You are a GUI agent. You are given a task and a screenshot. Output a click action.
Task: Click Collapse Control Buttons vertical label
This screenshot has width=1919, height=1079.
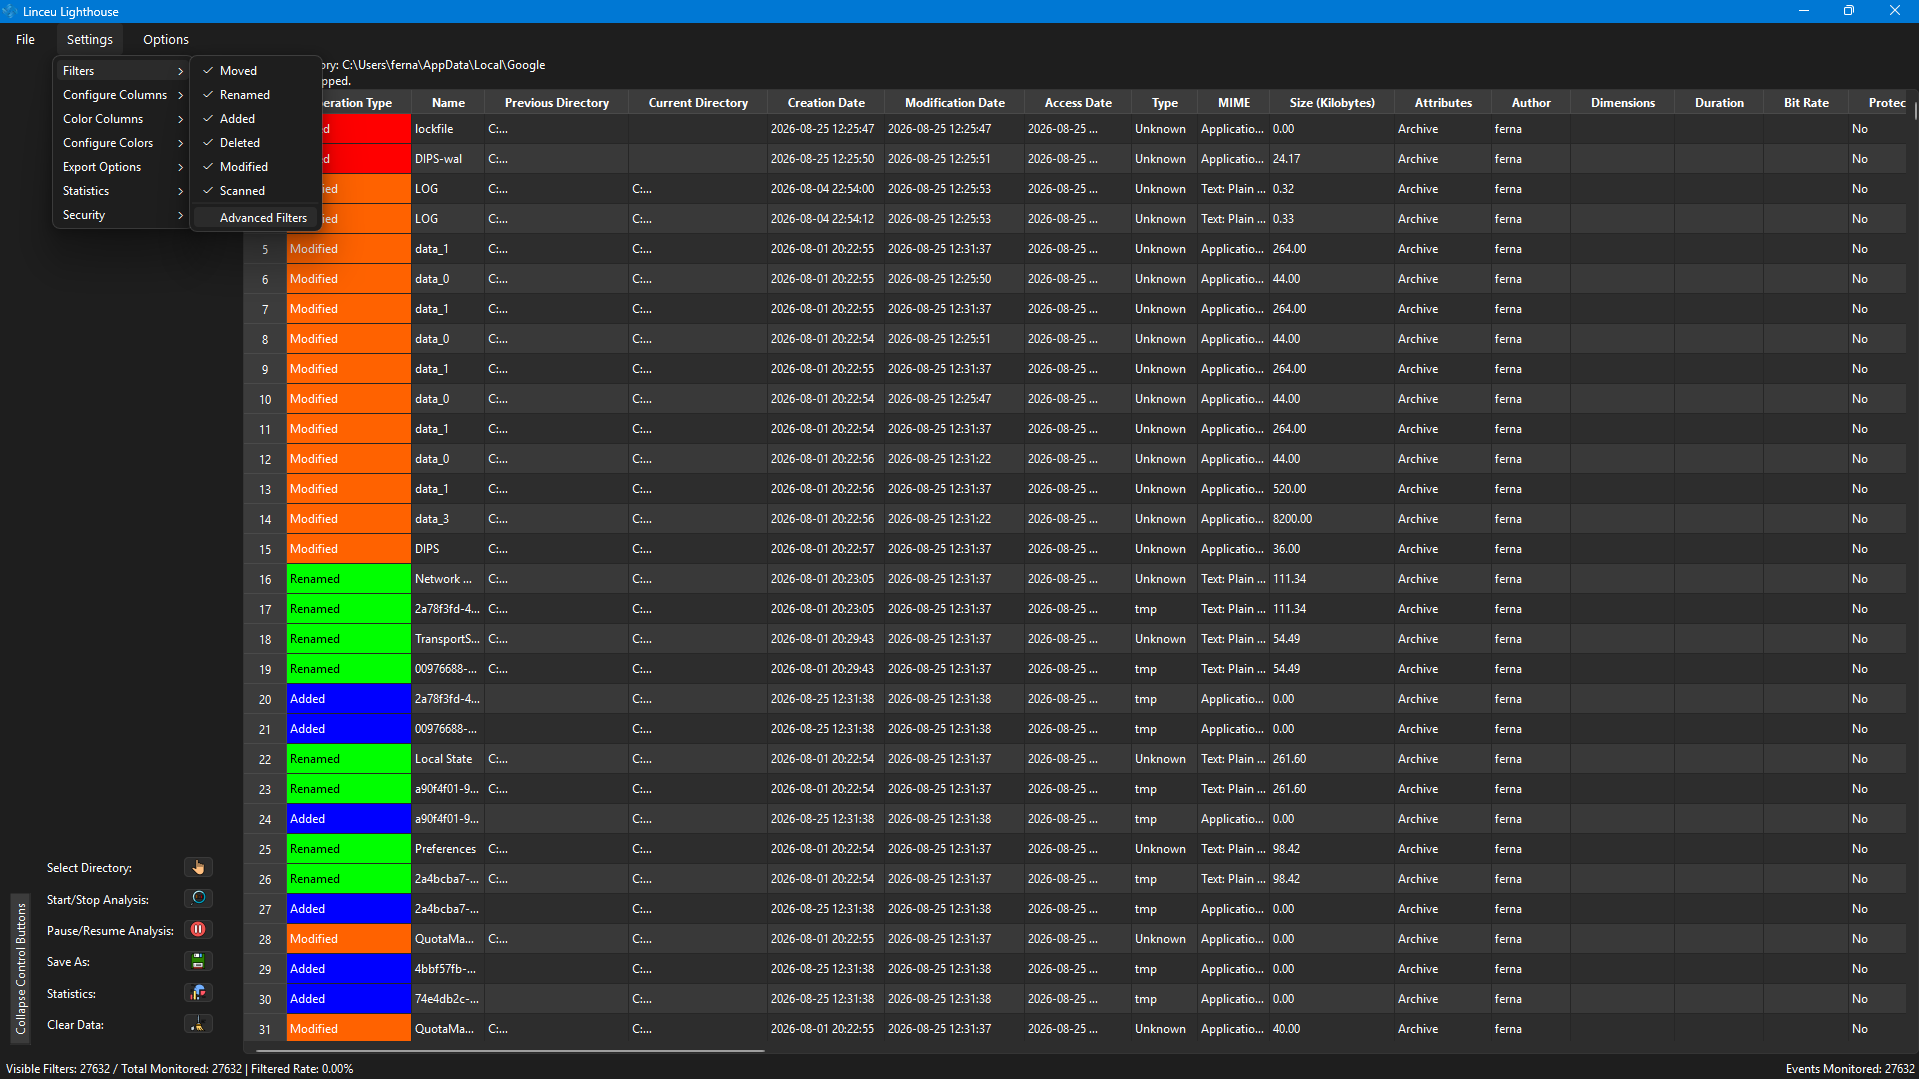(x=20, y=967)
